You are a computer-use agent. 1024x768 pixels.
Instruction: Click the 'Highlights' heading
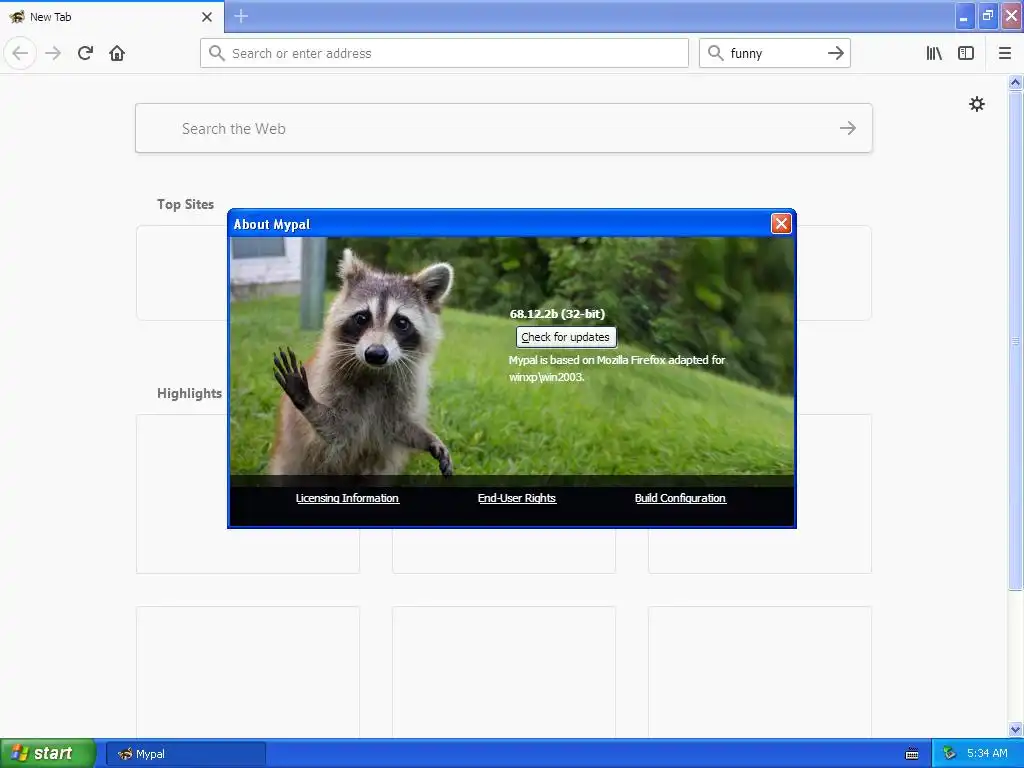tap(189, 393)
